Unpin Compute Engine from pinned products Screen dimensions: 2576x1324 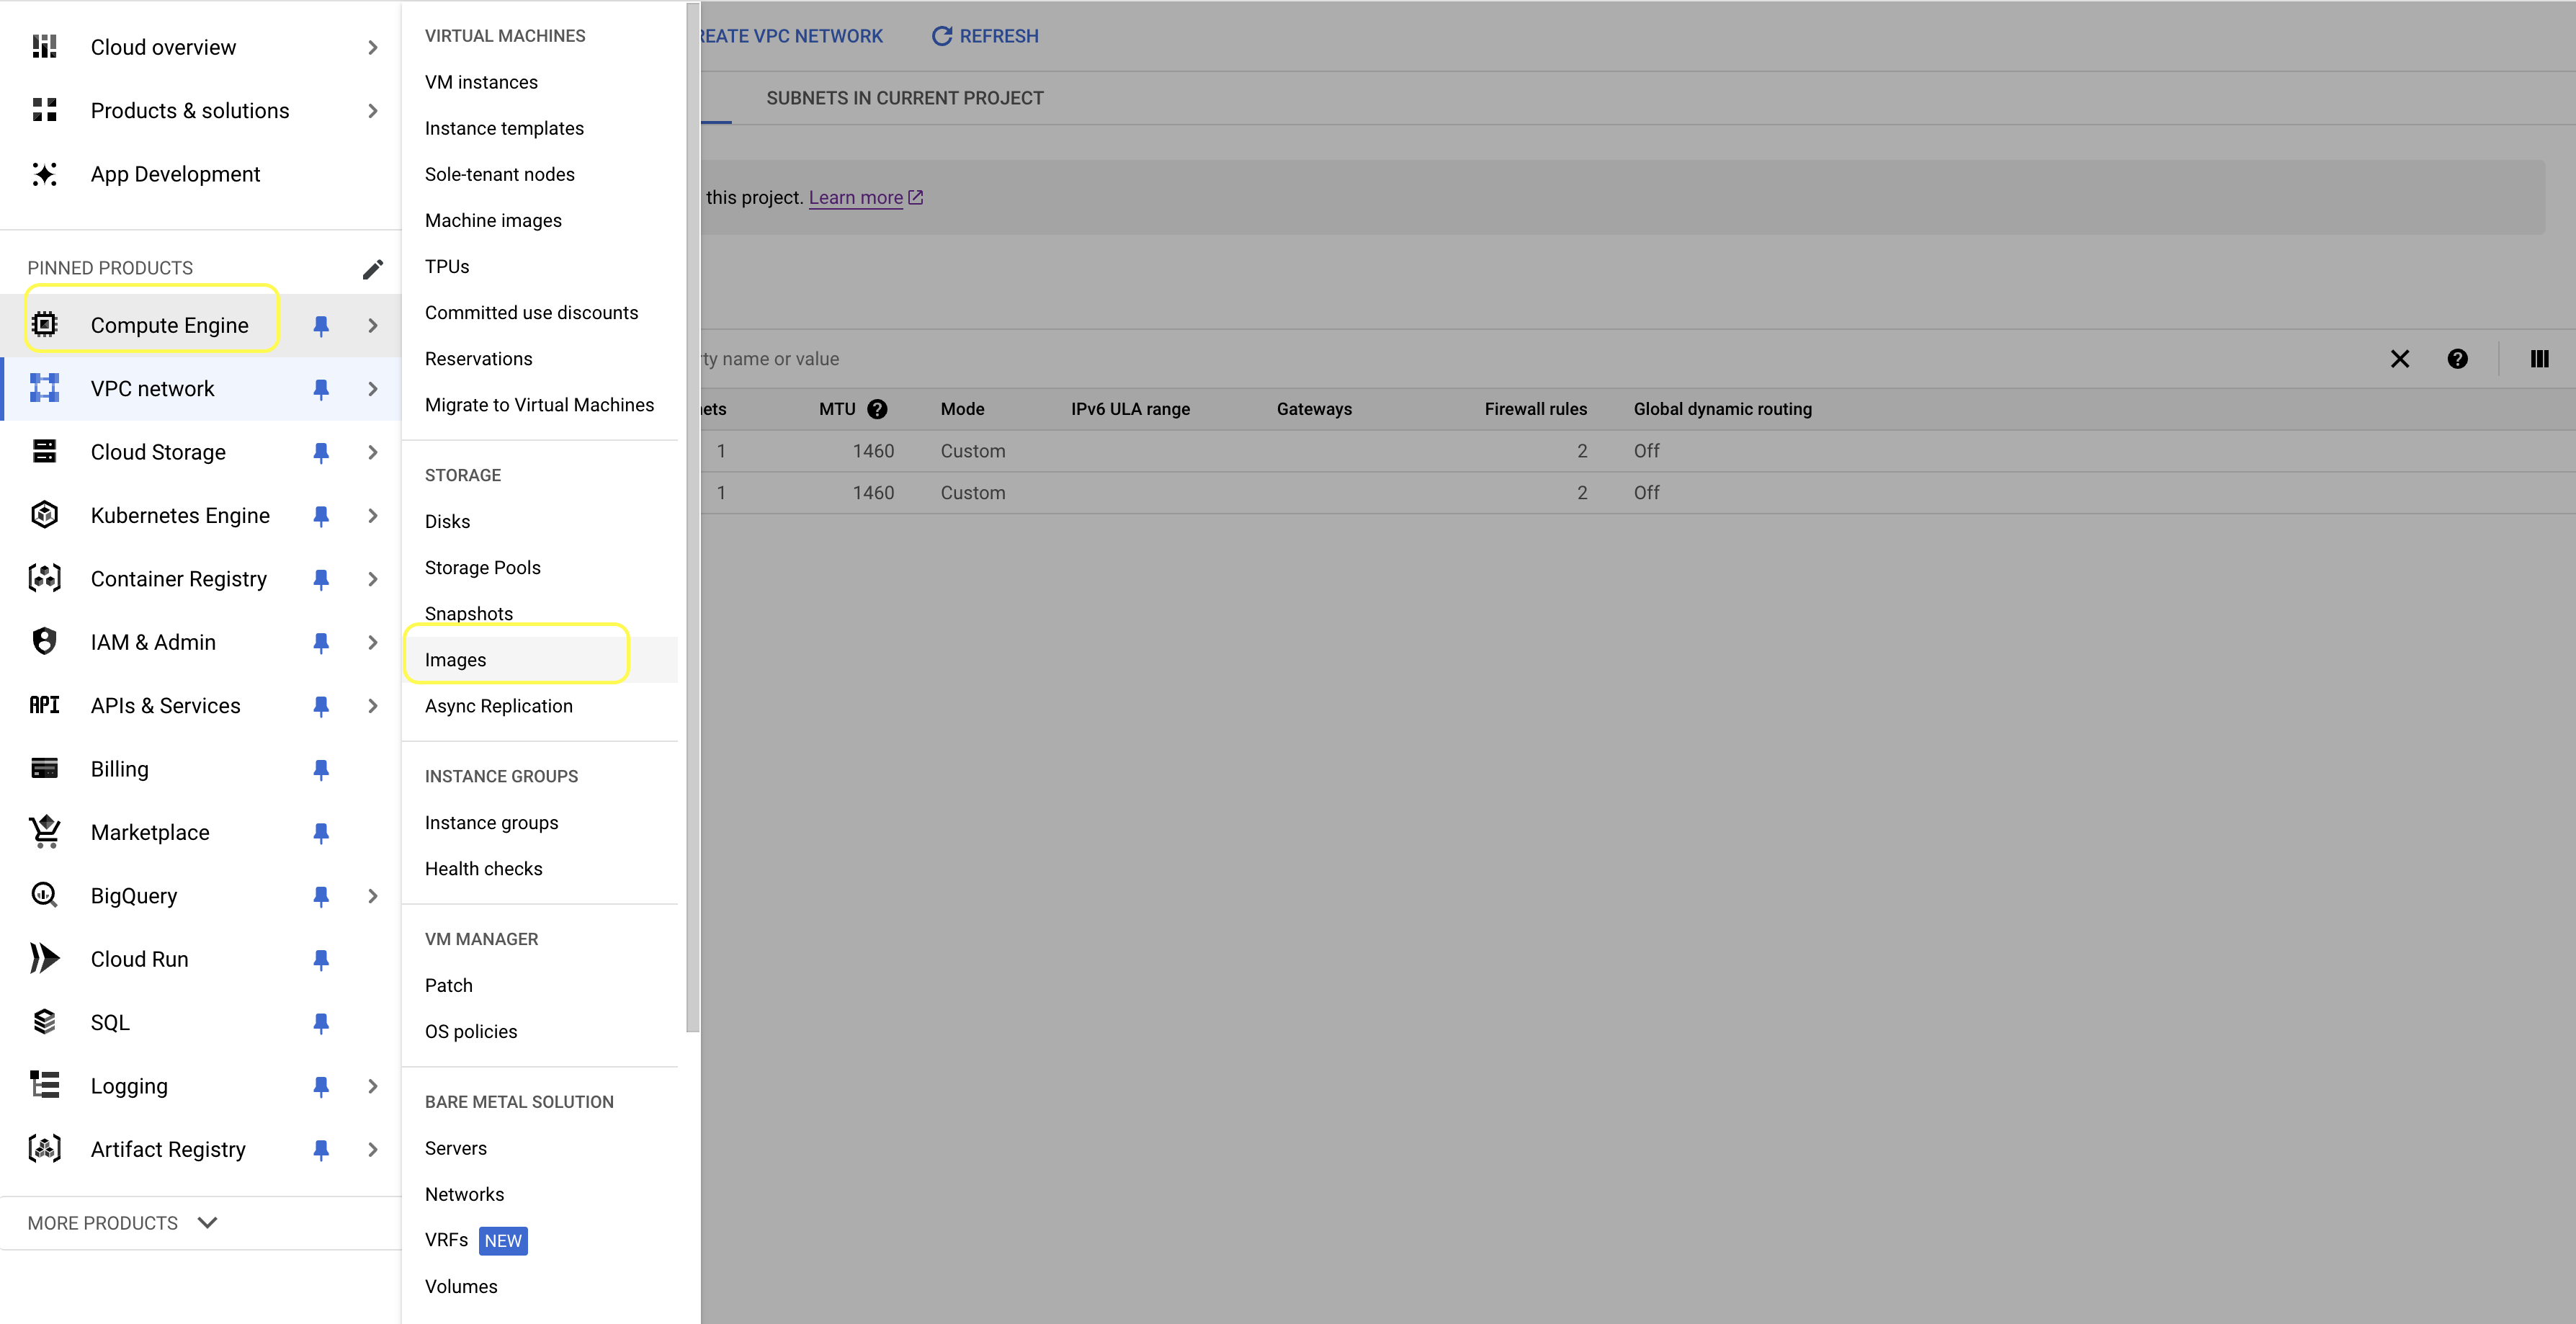click(x=321, y=325)
